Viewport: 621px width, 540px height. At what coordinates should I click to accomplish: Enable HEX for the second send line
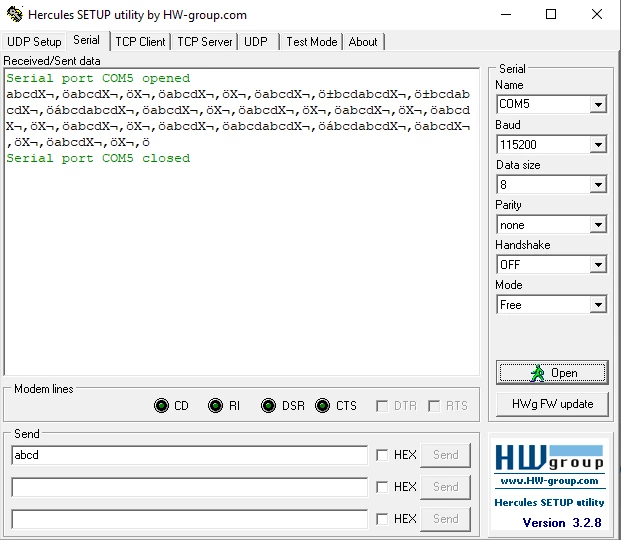click(x=382, y=487)
